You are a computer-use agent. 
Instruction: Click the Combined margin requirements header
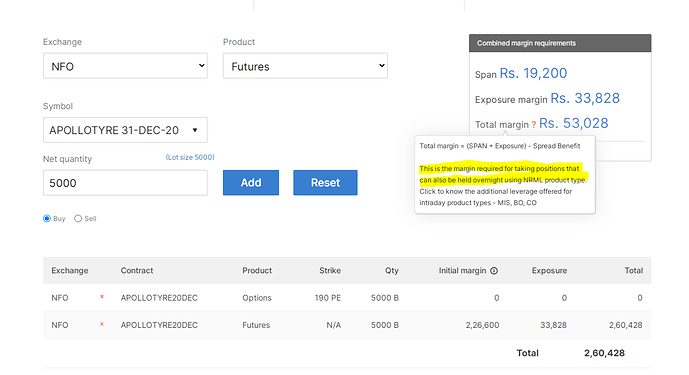coord(560,43)
